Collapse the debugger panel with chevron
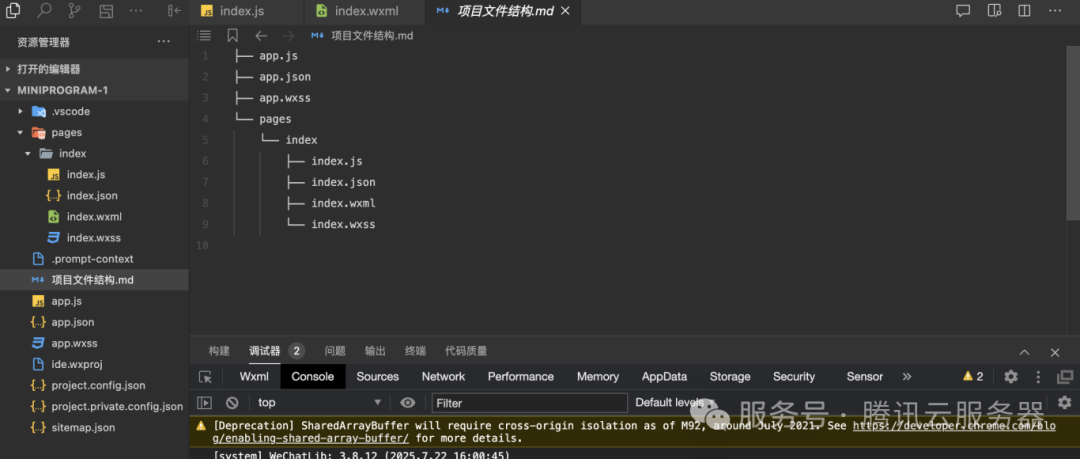 pyautogui.click(x=1024, y=352)
